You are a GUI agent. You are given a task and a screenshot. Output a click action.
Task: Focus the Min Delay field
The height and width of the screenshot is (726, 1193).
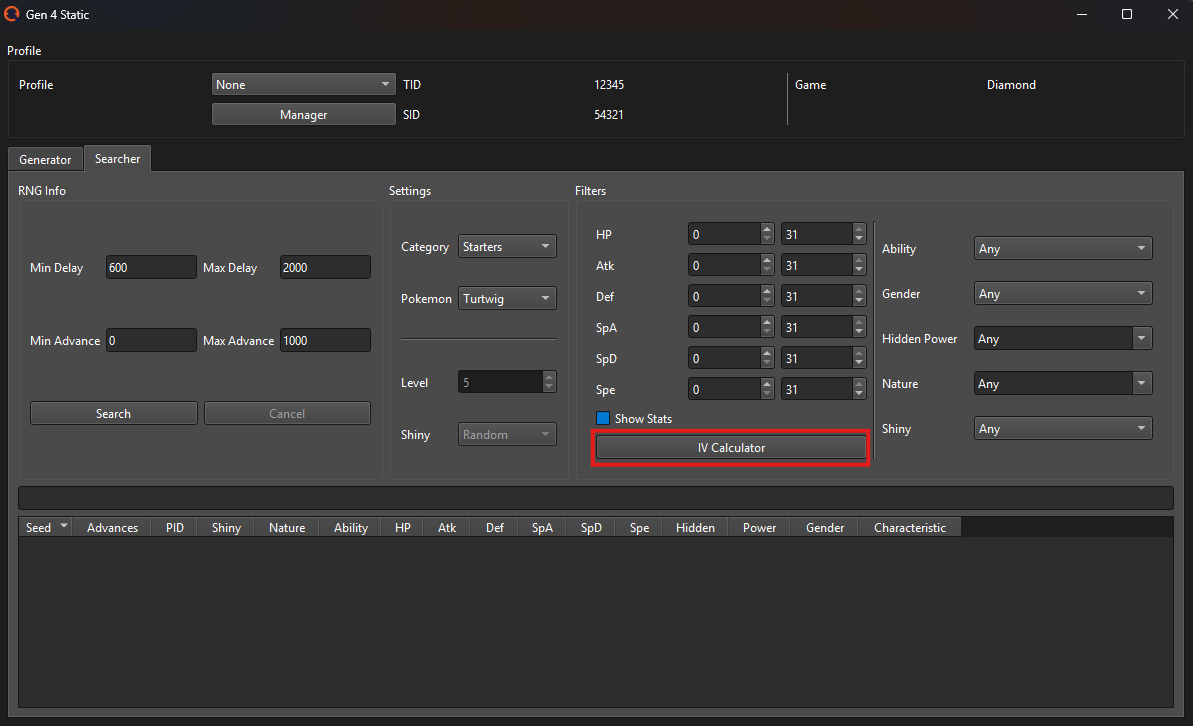(x=151, y=267)
